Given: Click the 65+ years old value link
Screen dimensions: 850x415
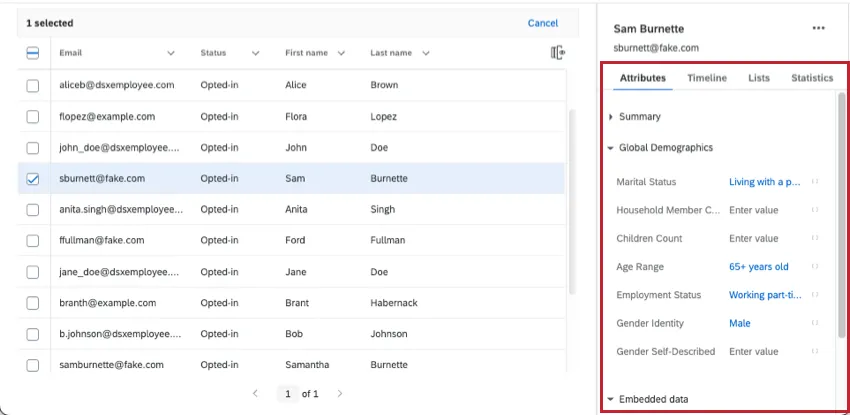Looking at the screenshot, I should click(758, 267).
